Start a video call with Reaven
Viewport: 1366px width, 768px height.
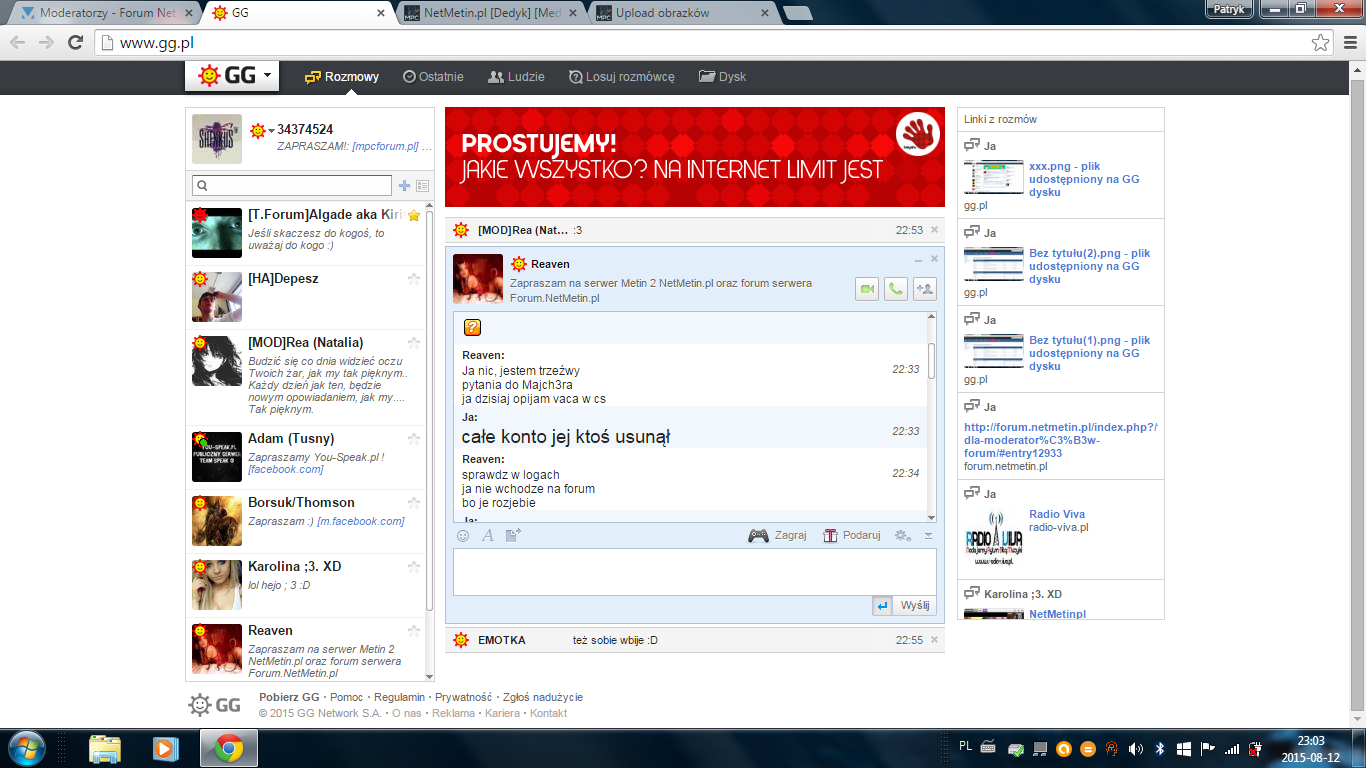tap(867, 289)
